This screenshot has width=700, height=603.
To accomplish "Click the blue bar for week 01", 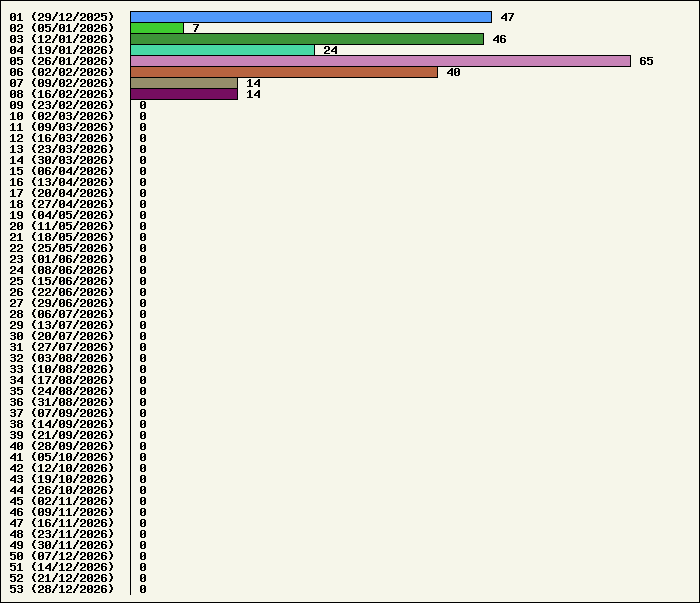I will [x=310, y=17].
